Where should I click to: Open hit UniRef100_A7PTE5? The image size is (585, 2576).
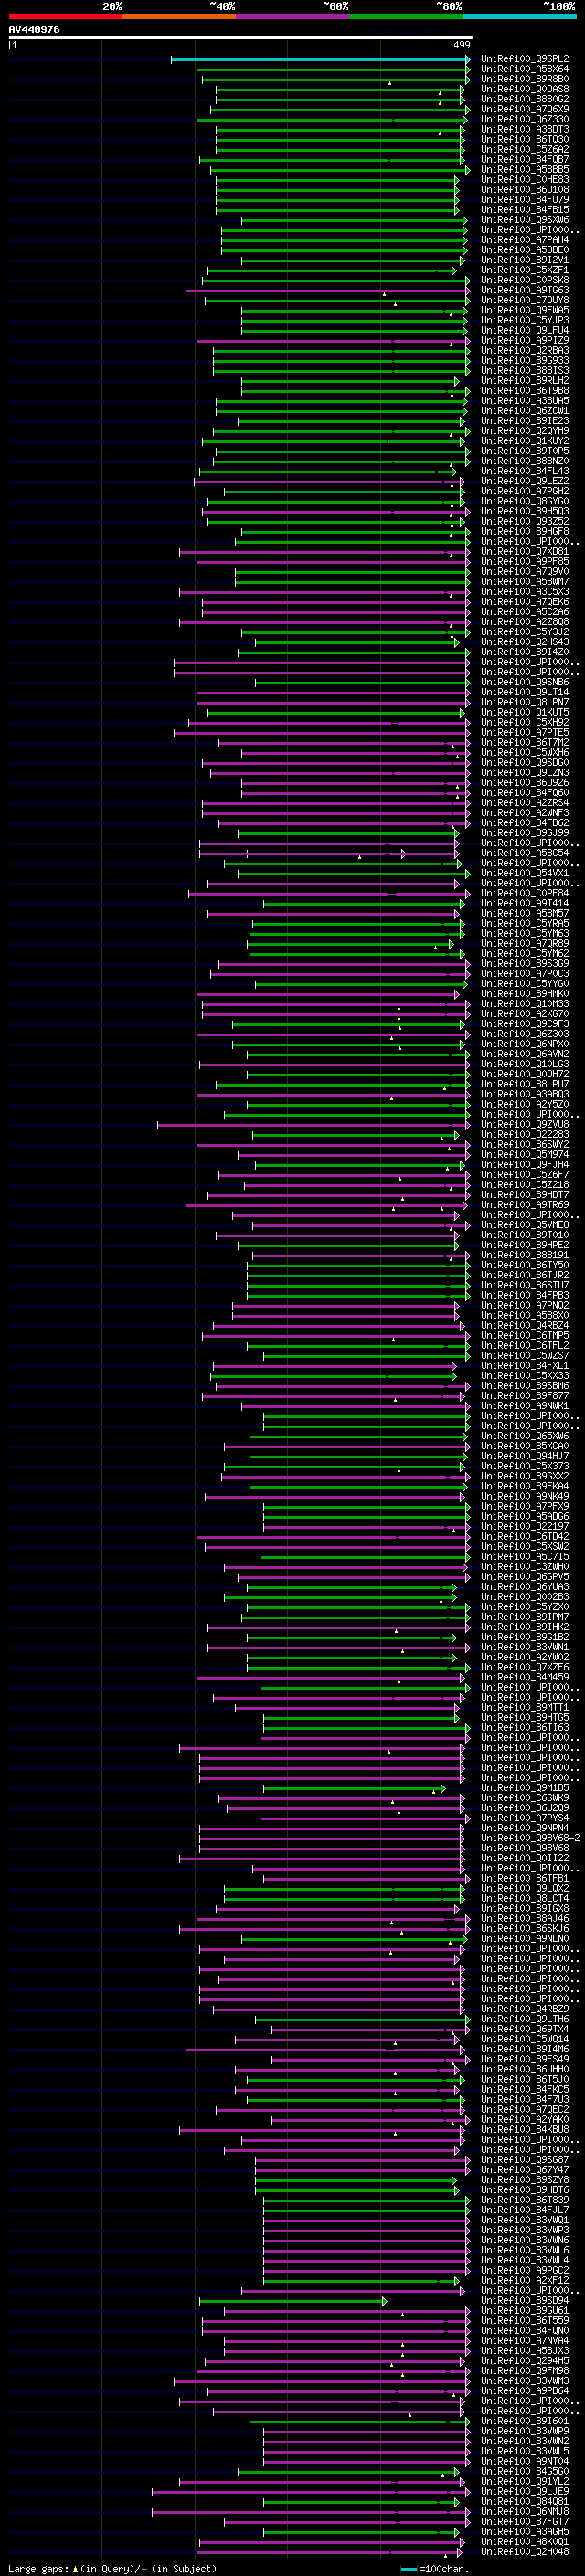tap(524, 732)
